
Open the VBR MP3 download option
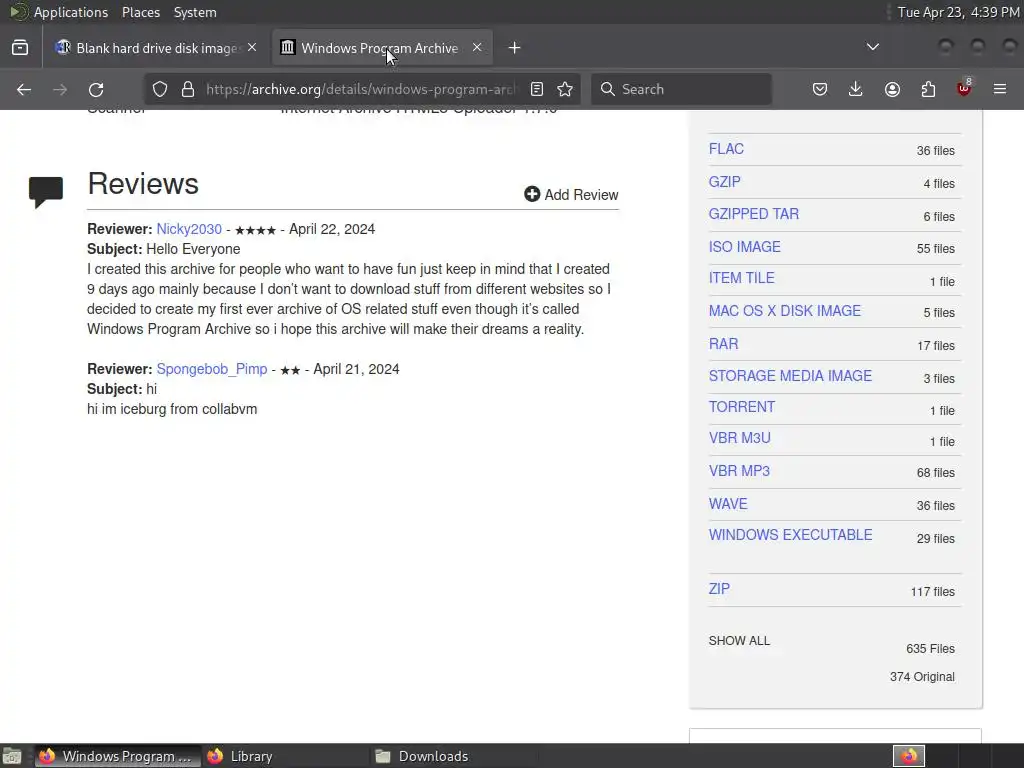[739, 471]
